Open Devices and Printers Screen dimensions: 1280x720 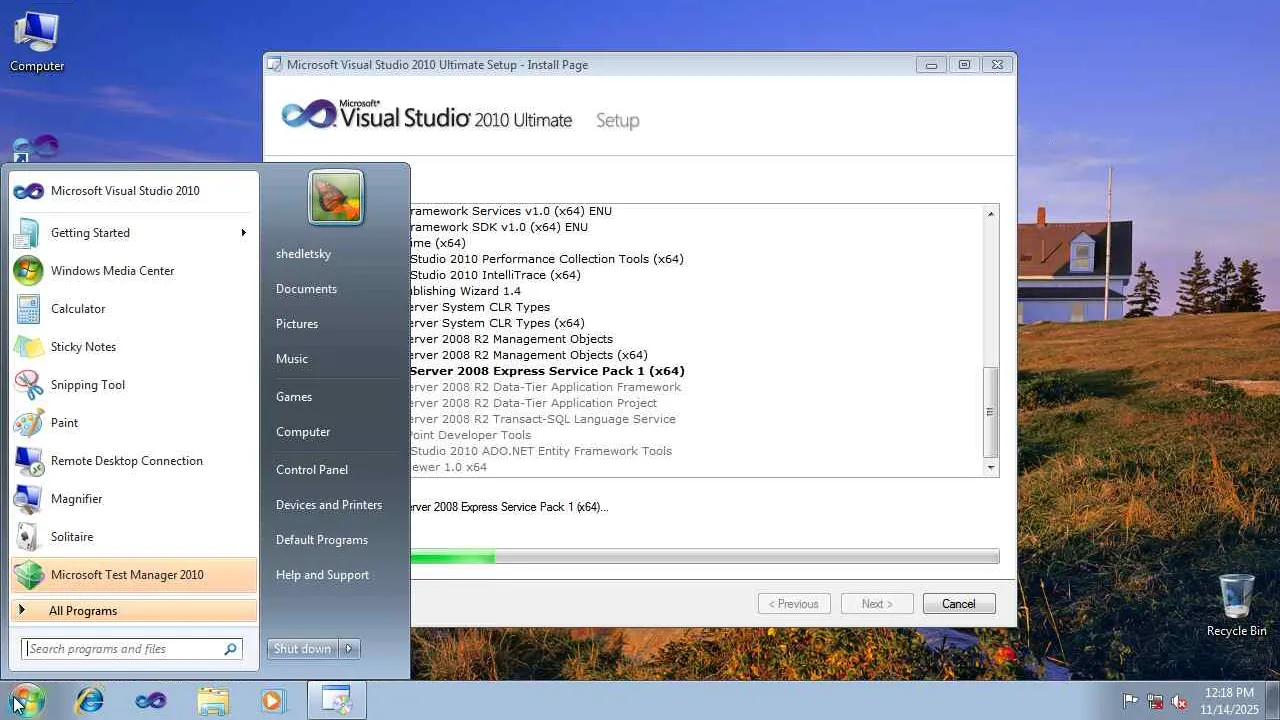coord(329,505)
